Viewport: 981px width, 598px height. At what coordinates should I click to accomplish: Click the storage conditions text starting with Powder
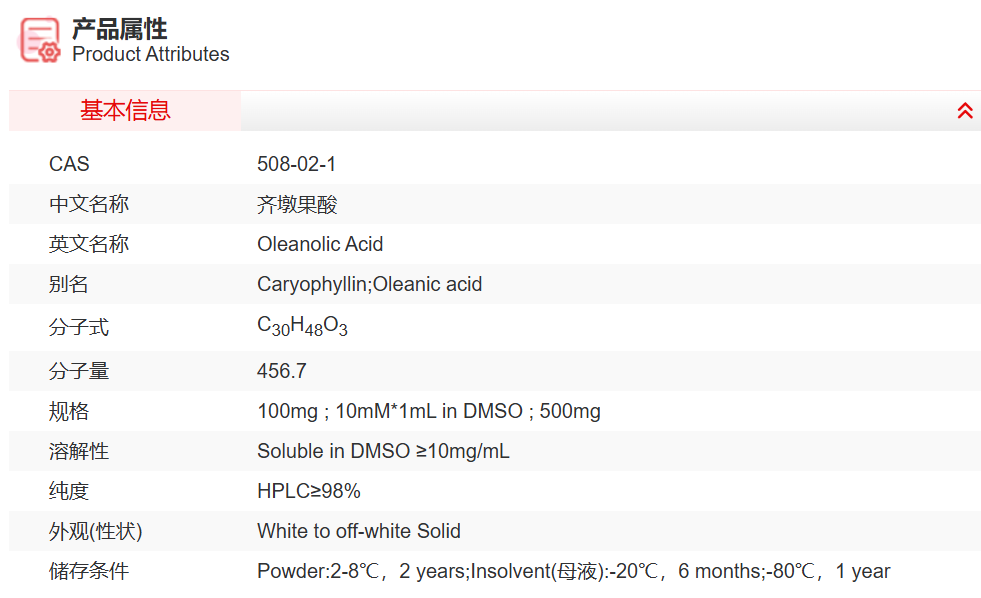click(573, 571)
